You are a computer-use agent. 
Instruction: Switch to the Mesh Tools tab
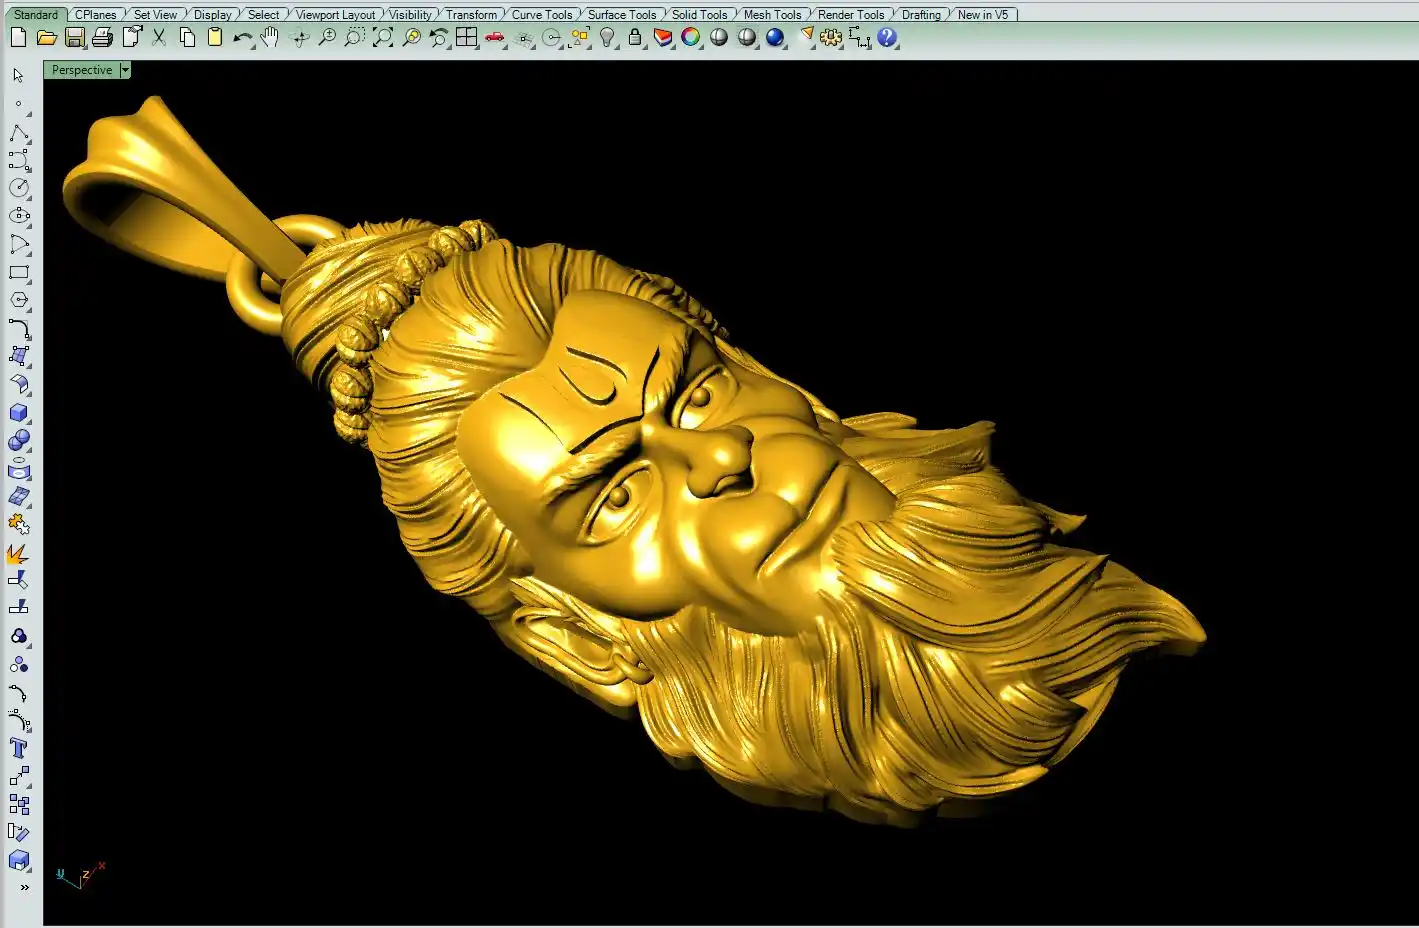point(772,15)
